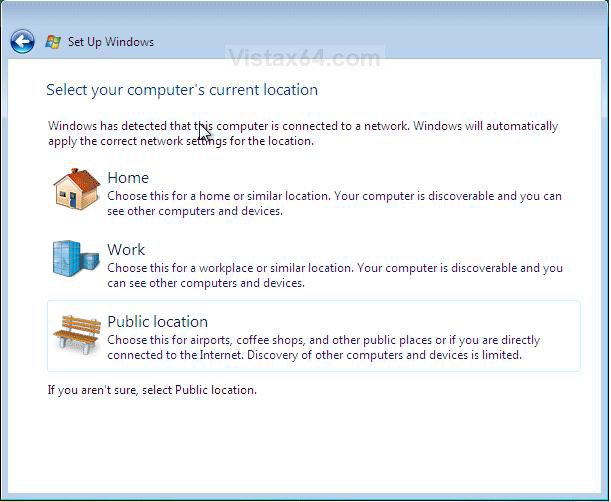Click the 'Windows has detected' intro paragraph
This screenshot has height=502, width=611.
tap(303, 133)
